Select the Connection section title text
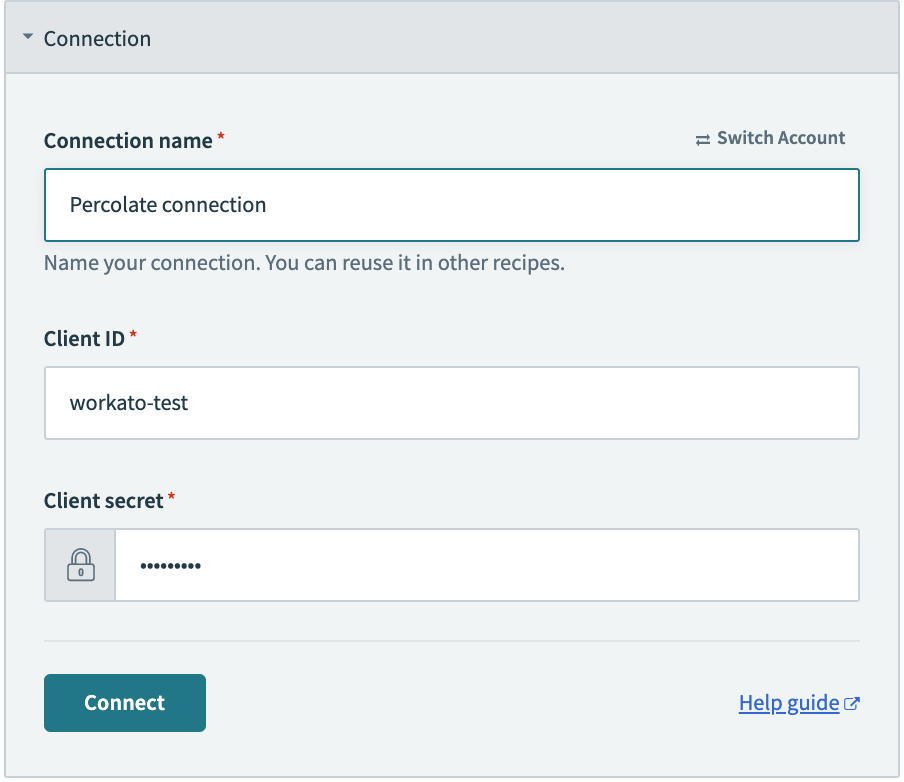The image size is (904, 782). 97,38
